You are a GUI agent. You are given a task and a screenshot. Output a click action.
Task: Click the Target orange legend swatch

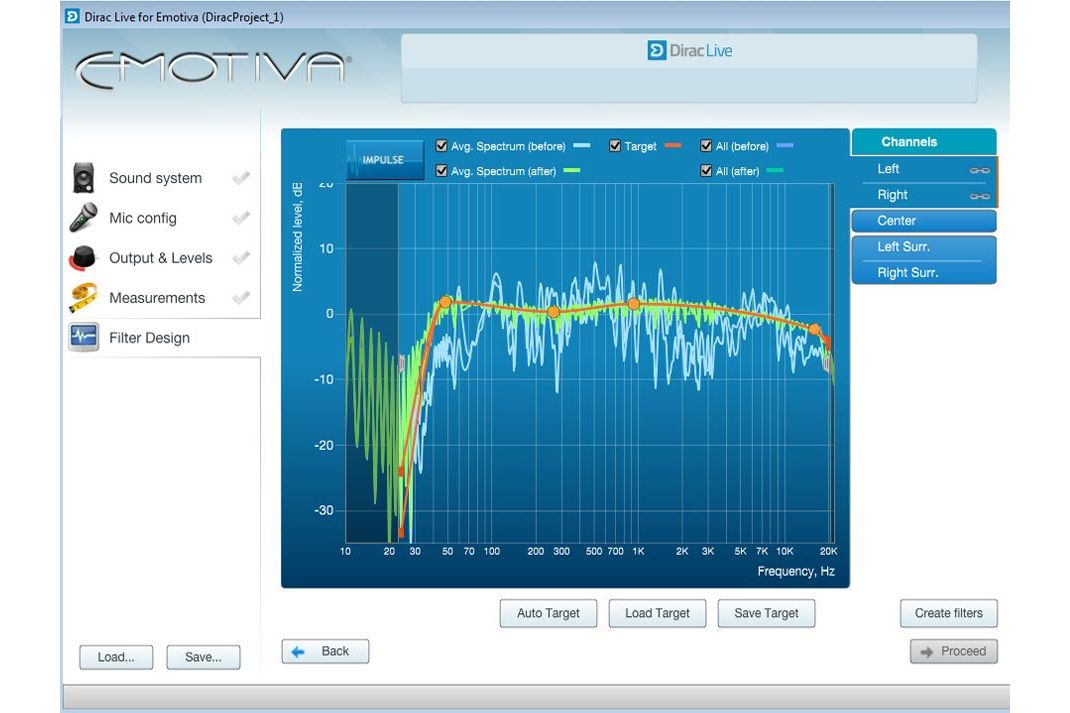(x=673, y=145)
